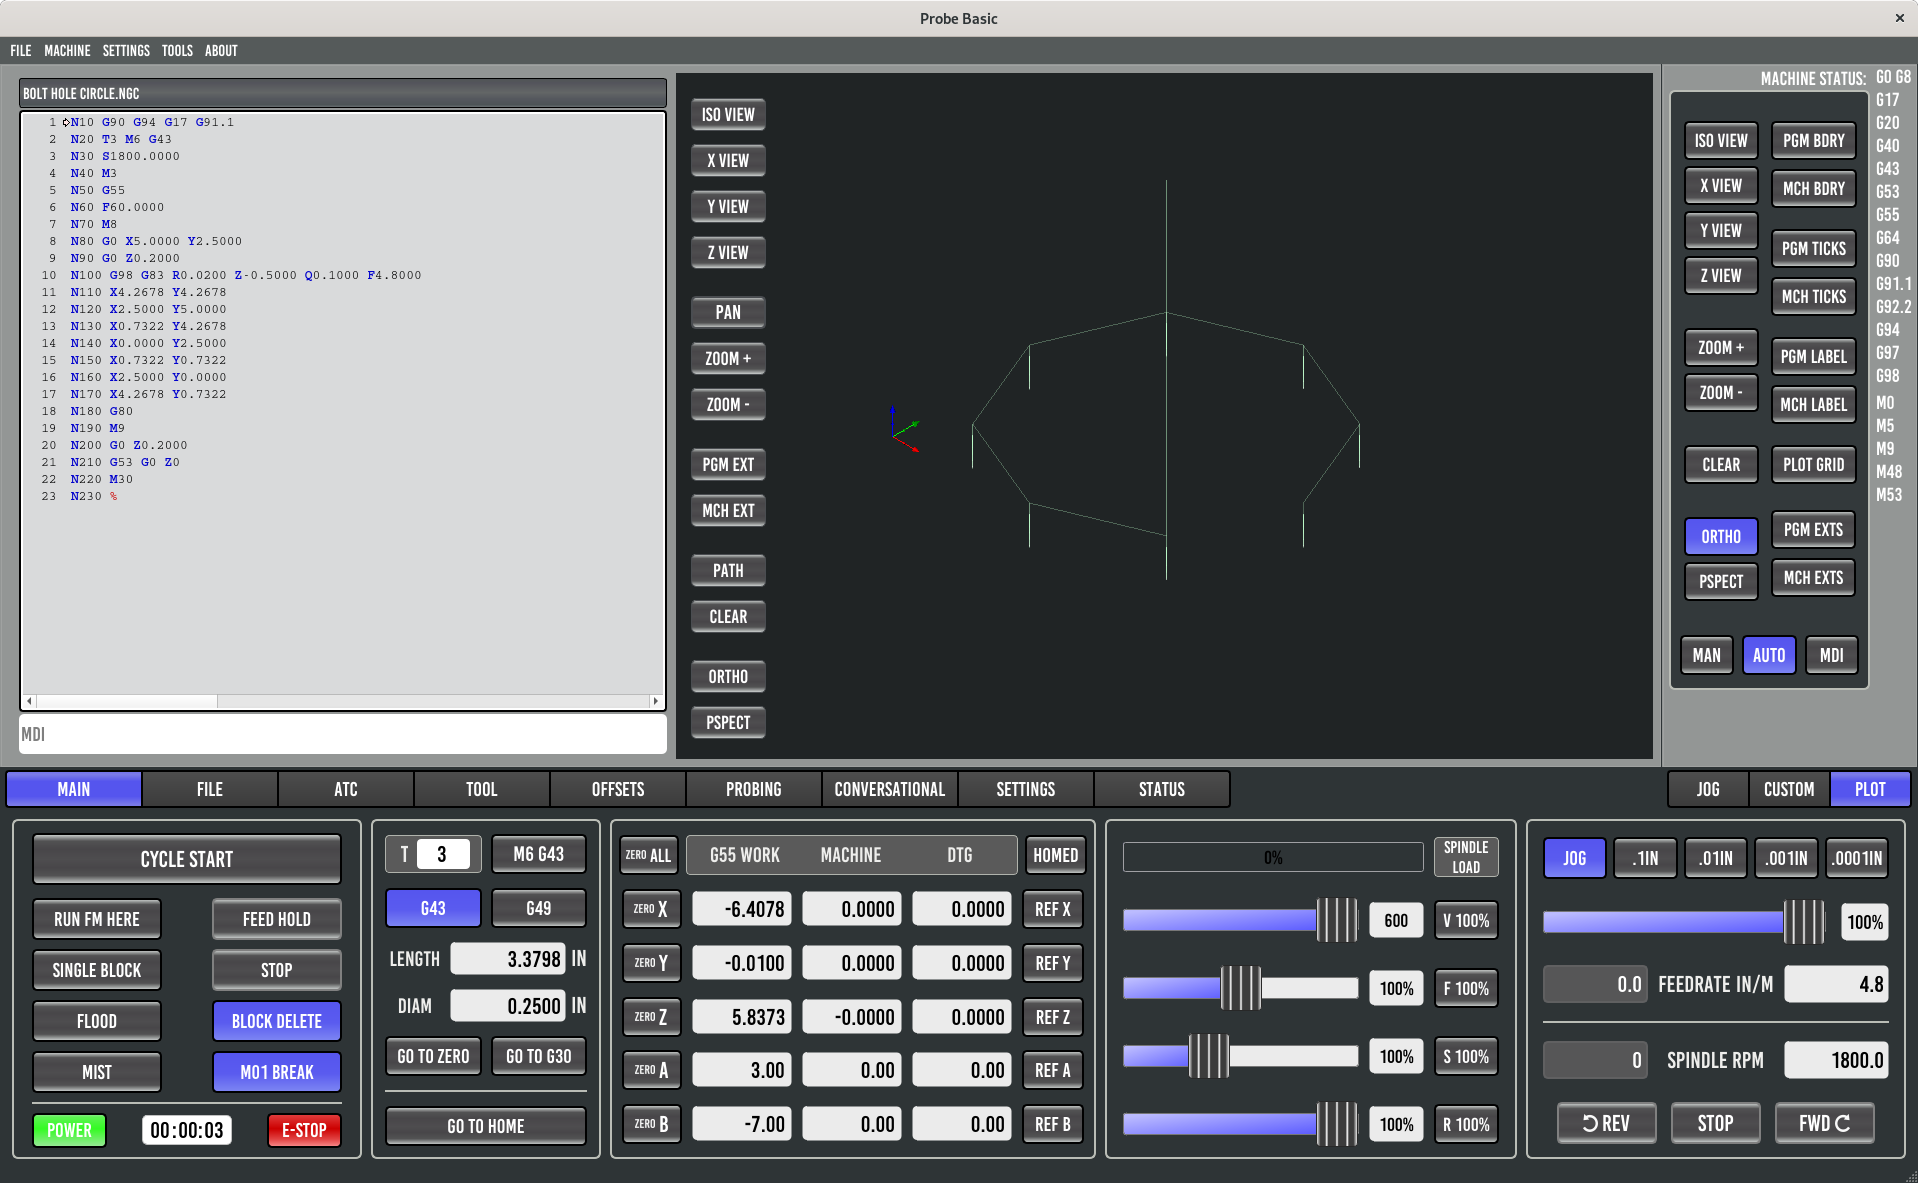Click the tool number field showing 3
1918x1183 pixels.
coord(442,854)
